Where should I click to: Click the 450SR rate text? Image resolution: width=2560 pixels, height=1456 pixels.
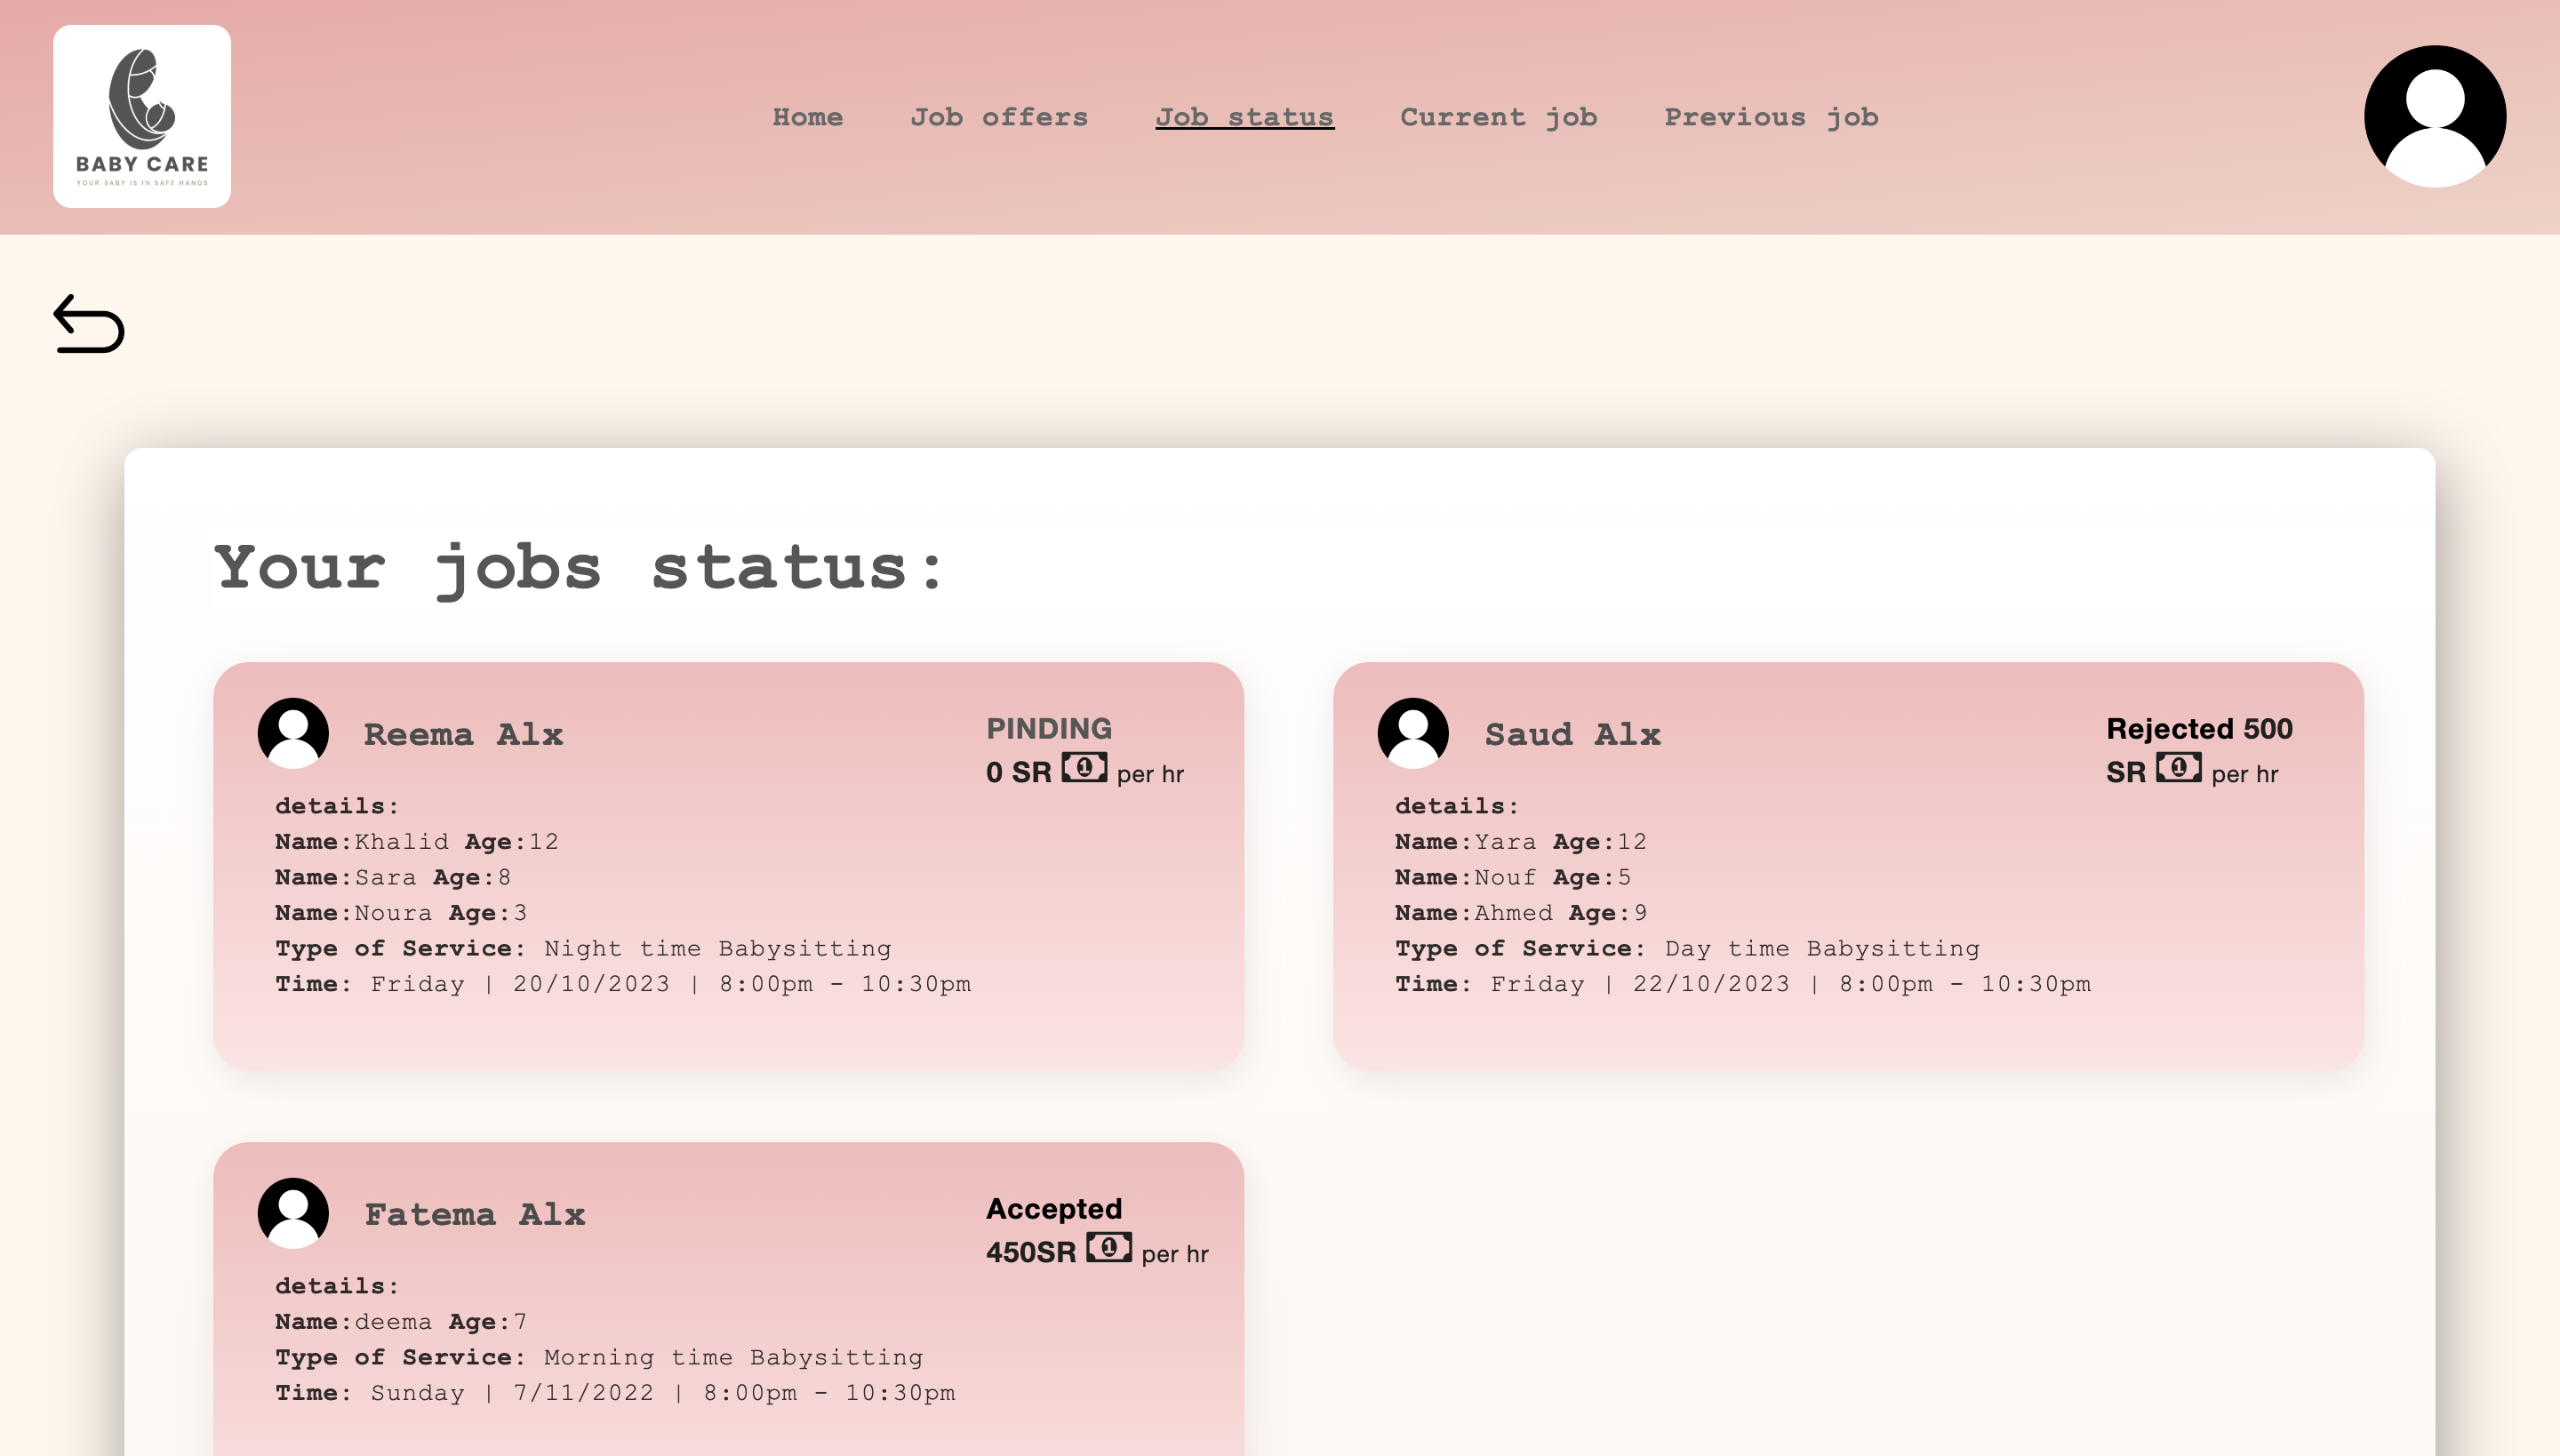(x=1031, y=1252)
